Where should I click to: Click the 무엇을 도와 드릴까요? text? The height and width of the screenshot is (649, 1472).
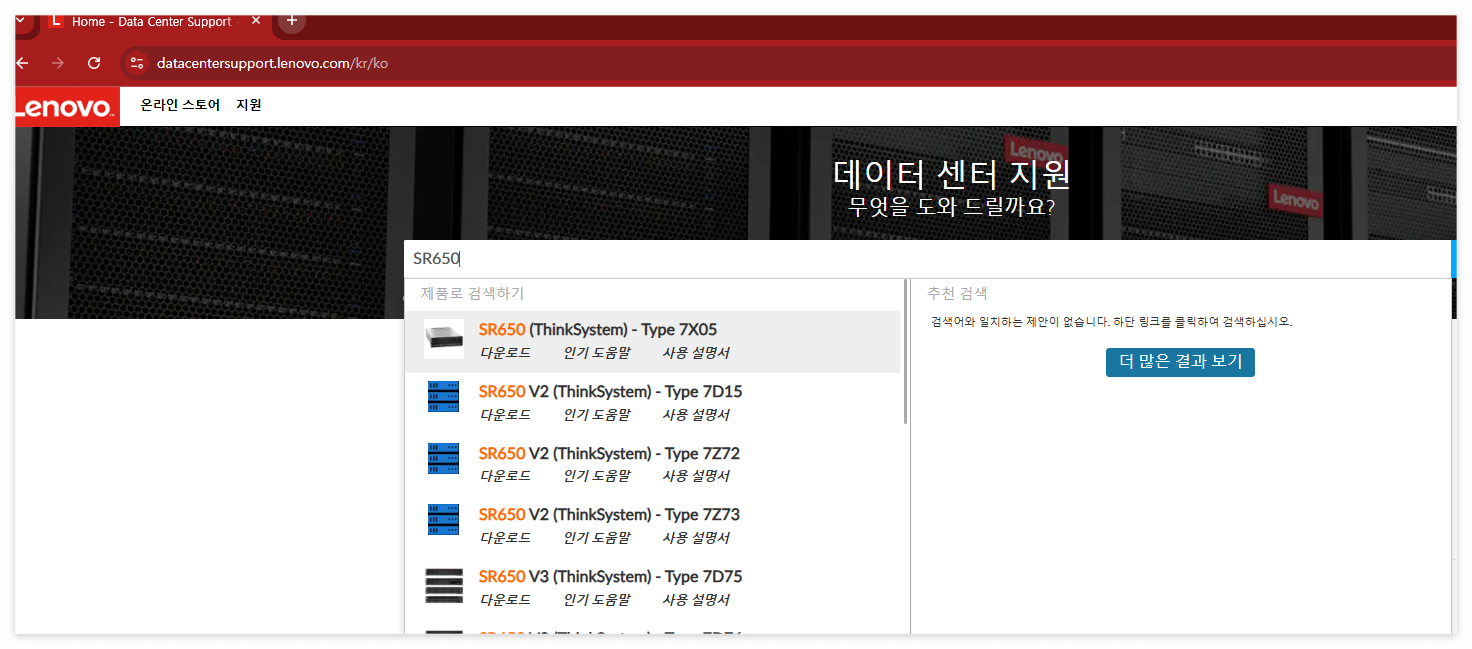pyautogui.click(x=951, y=207)
